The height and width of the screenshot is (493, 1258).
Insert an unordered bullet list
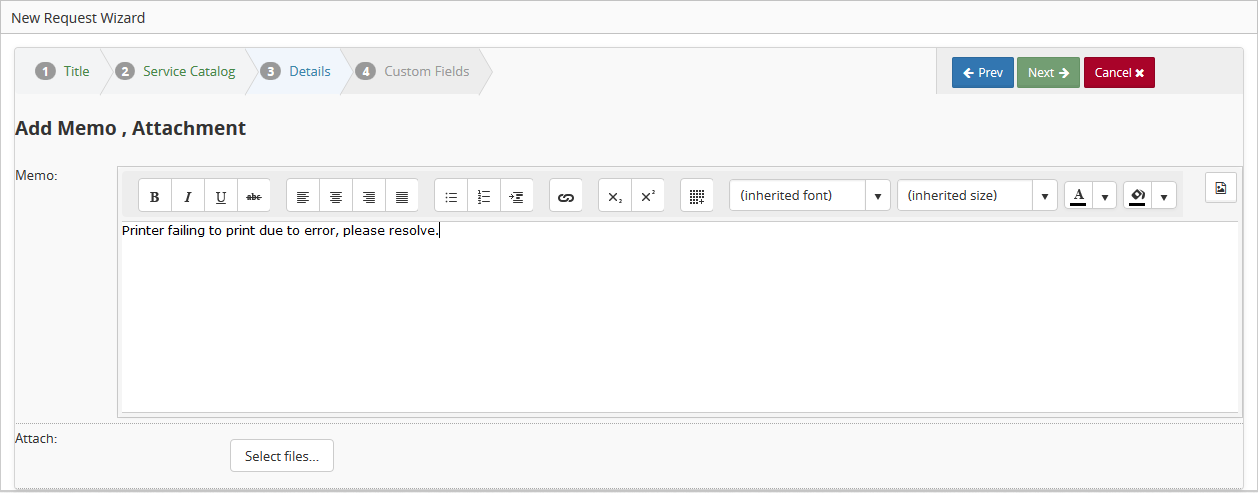click(451, 196)
